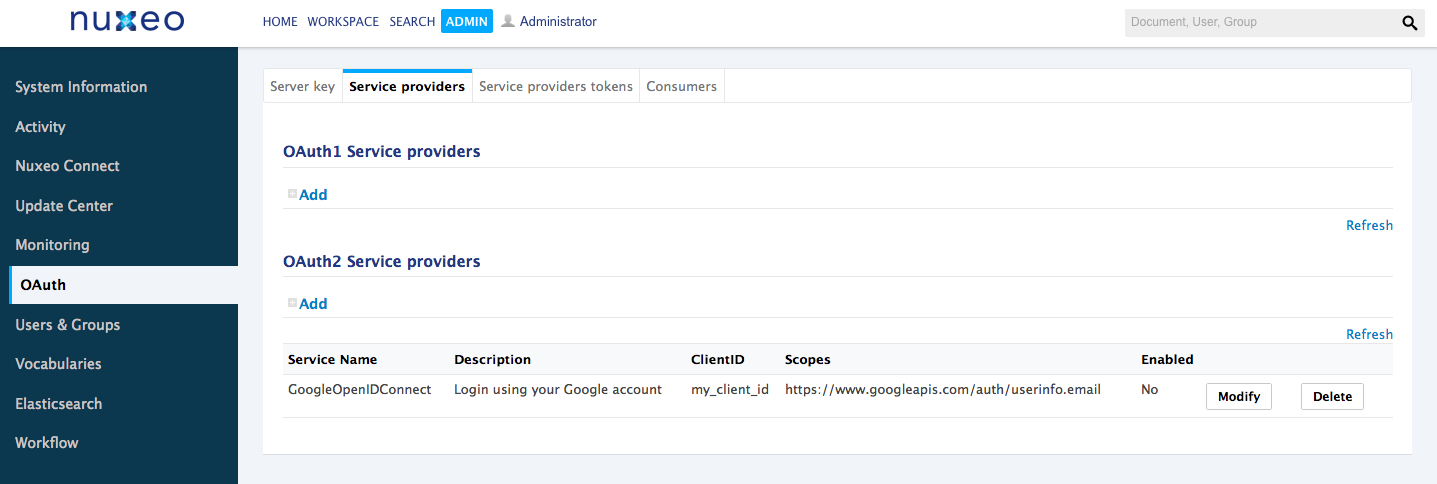Viewport: 1437px width, 484px height.
Task: Add a new OAuth1 service provider
Action: [313, 195]
